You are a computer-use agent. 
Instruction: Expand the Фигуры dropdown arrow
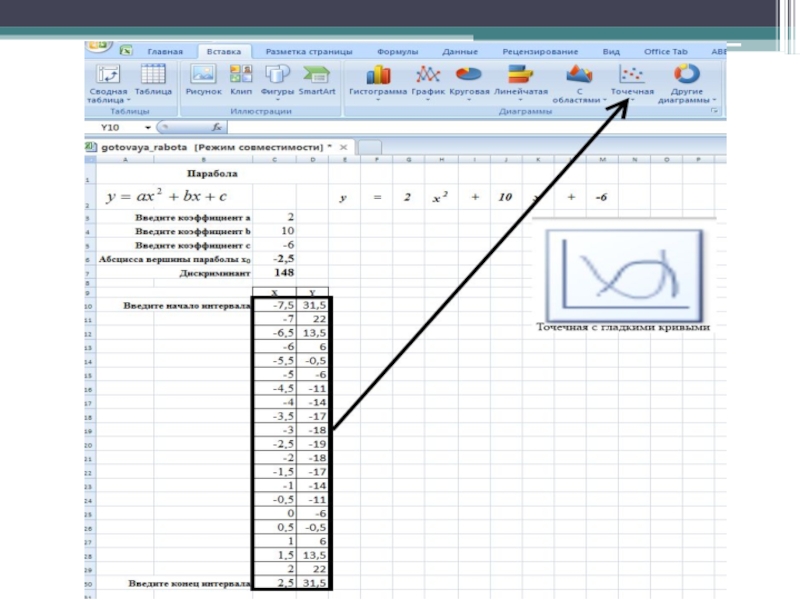277,100
